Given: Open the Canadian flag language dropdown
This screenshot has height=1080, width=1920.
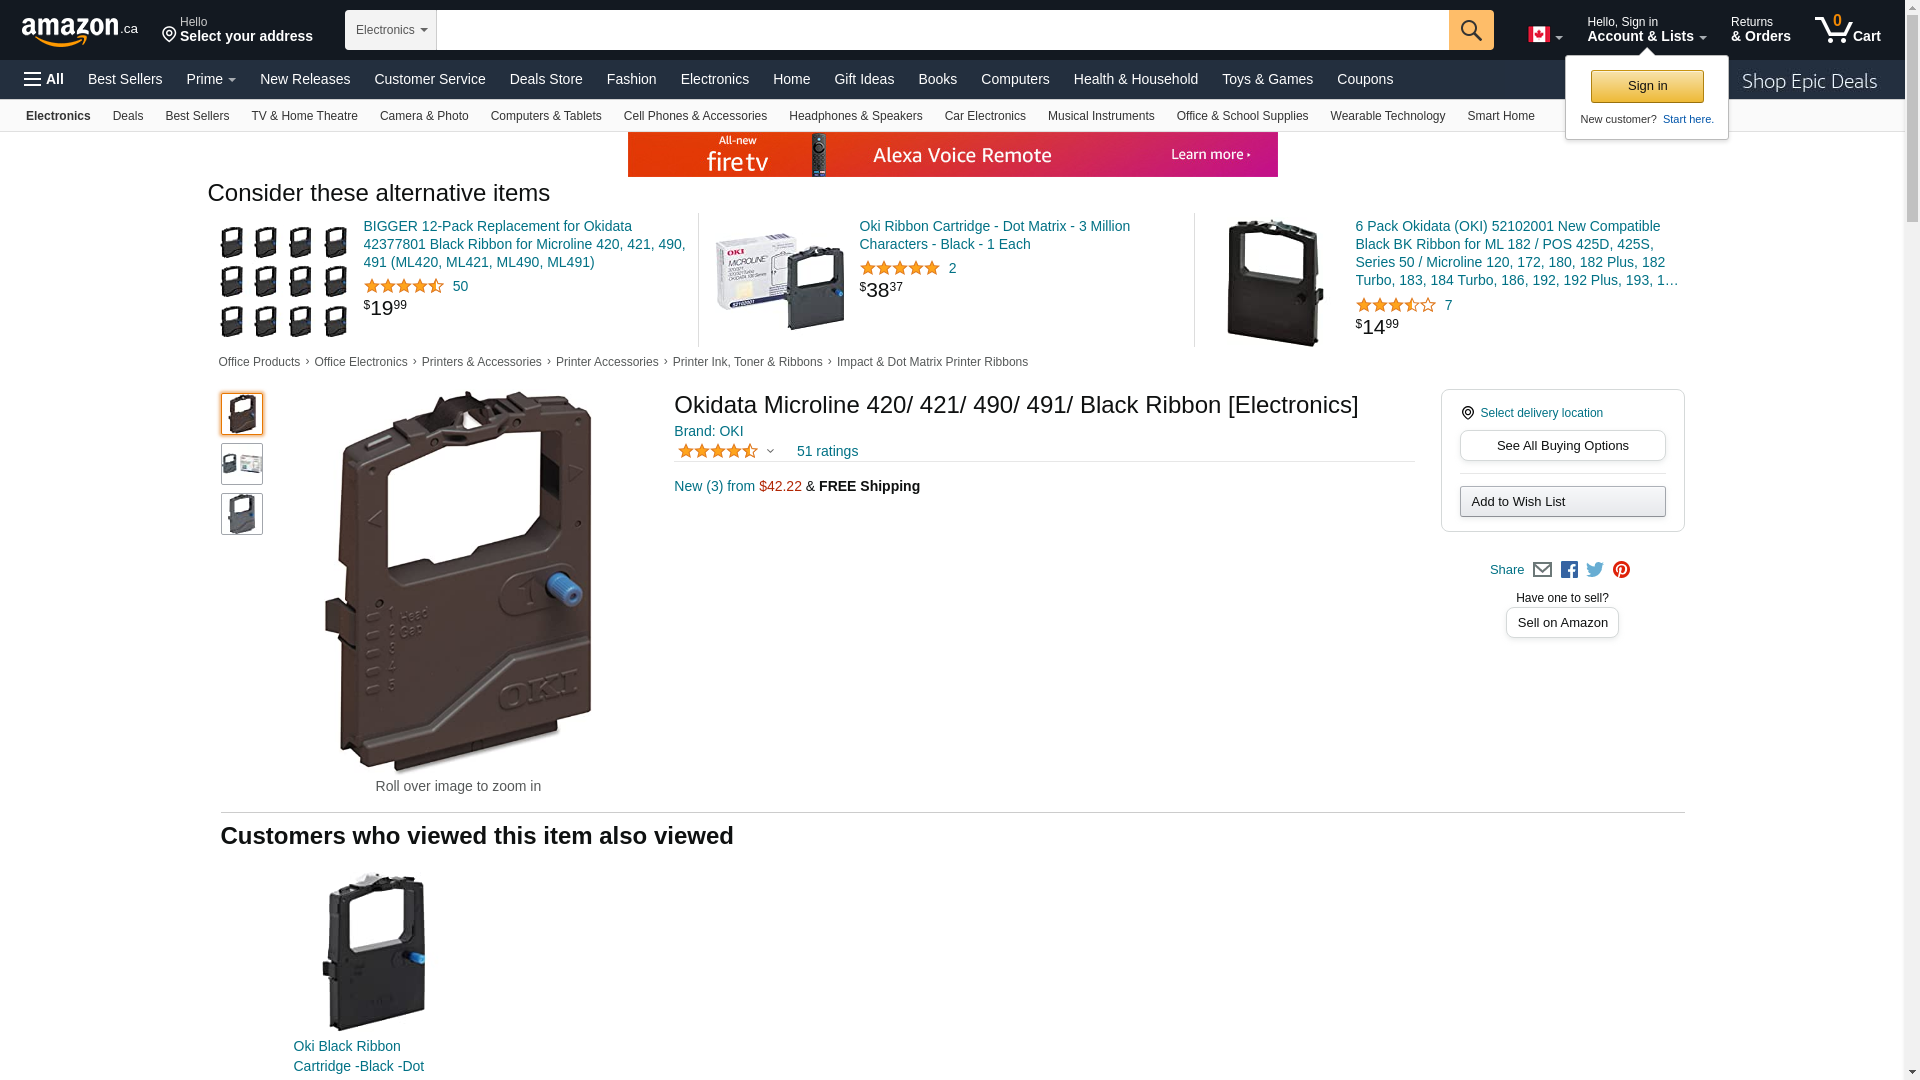Looking at the screenshot, I should pos(1545,35).
